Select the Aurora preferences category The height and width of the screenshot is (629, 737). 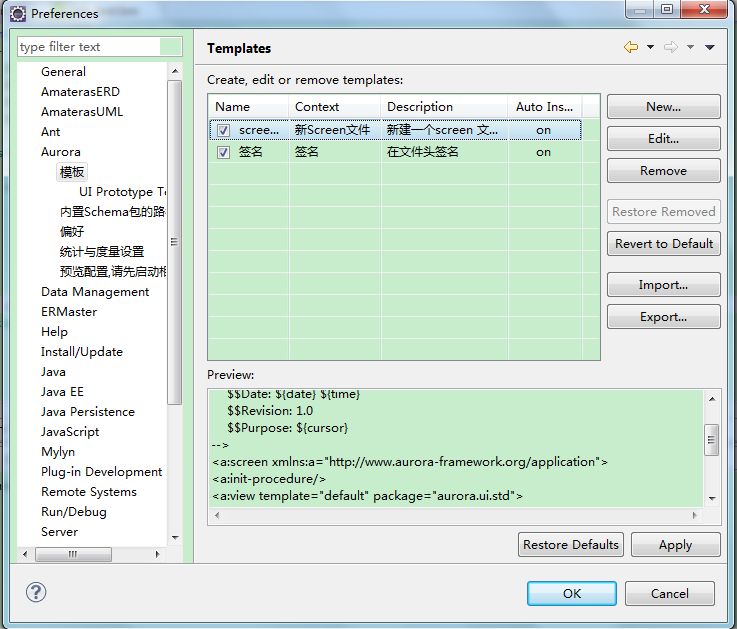[x=60, y=152]
